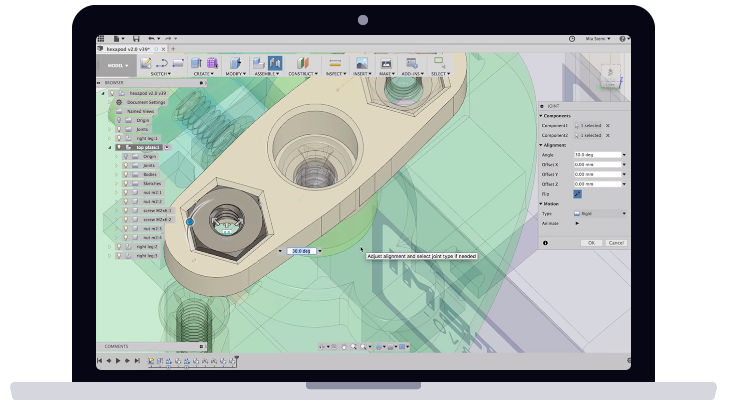Viewport: 729px width, 407px height.
Task: Click the Animate play arrow
Action: (577, 223)
